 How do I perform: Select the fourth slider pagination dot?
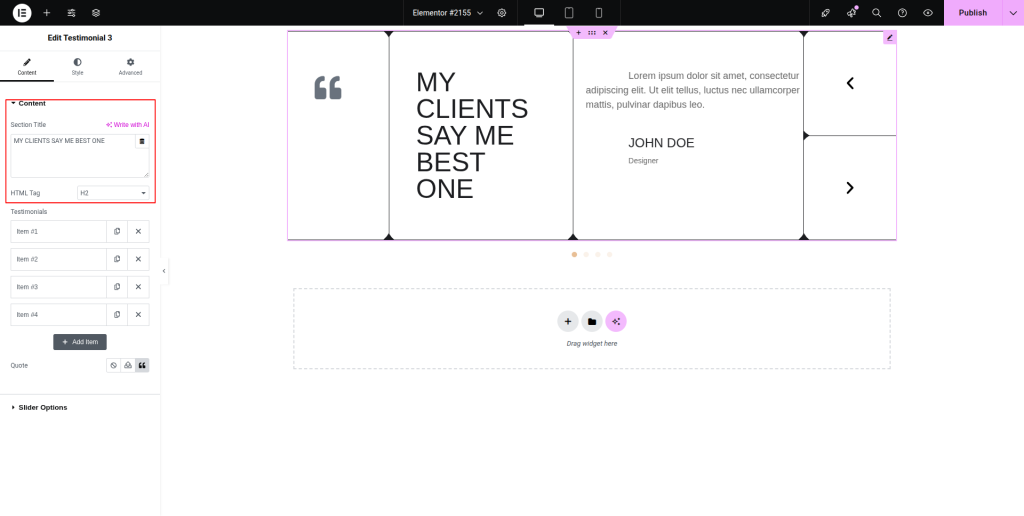(609, 255)
